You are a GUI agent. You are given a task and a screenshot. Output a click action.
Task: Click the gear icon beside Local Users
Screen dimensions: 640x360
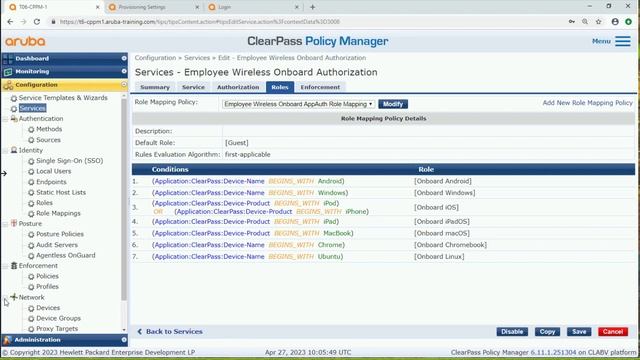pos(31,172)
